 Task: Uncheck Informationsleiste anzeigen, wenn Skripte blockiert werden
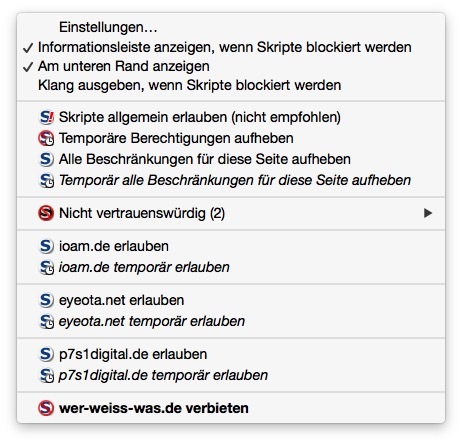(231, 47)
